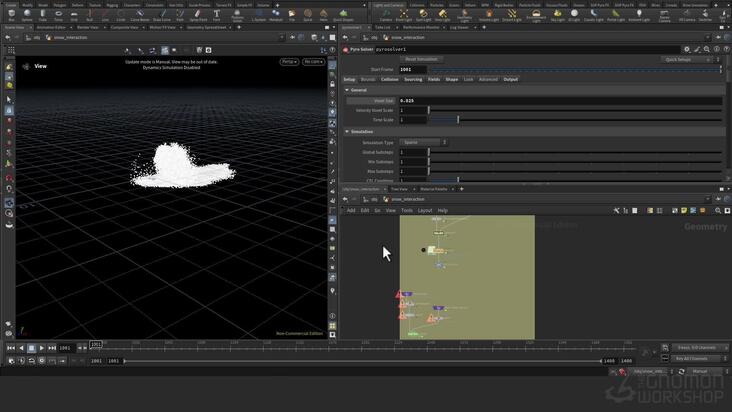Select the Sky Light shelf tool
Screen dimensions: 732x412
tap(557, 15)
